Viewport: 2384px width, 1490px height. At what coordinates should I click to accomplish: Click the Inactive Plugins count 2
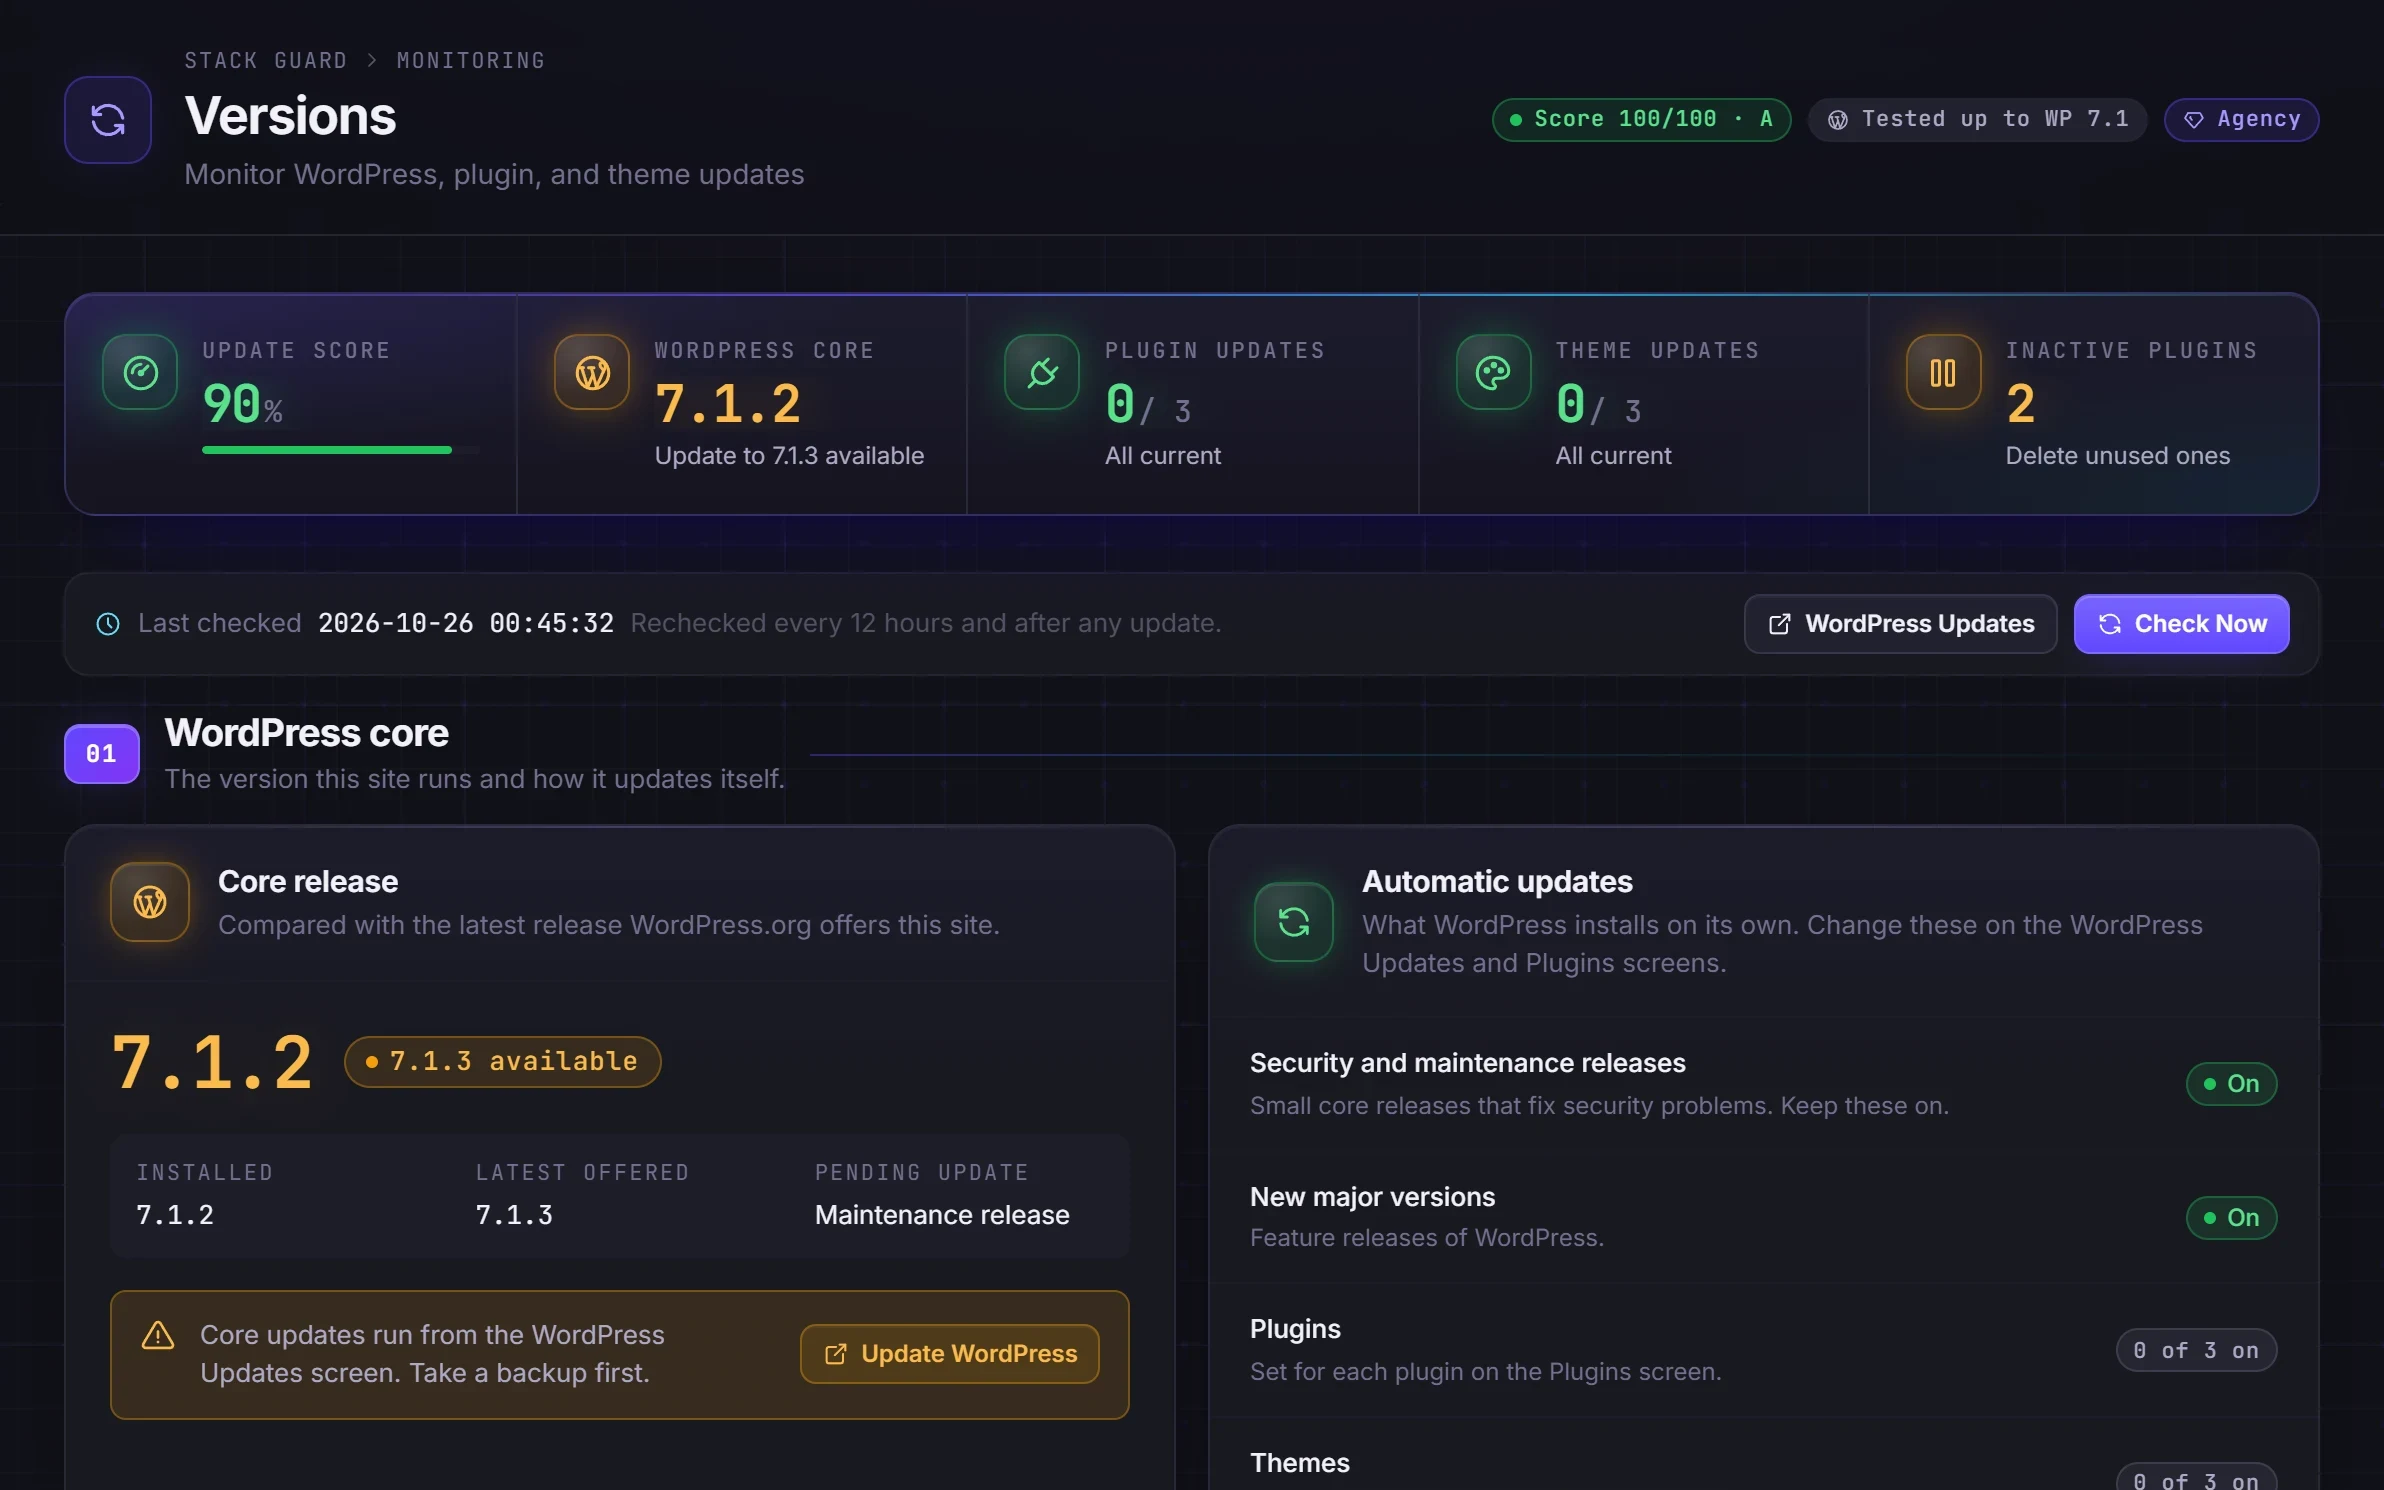2020,405
